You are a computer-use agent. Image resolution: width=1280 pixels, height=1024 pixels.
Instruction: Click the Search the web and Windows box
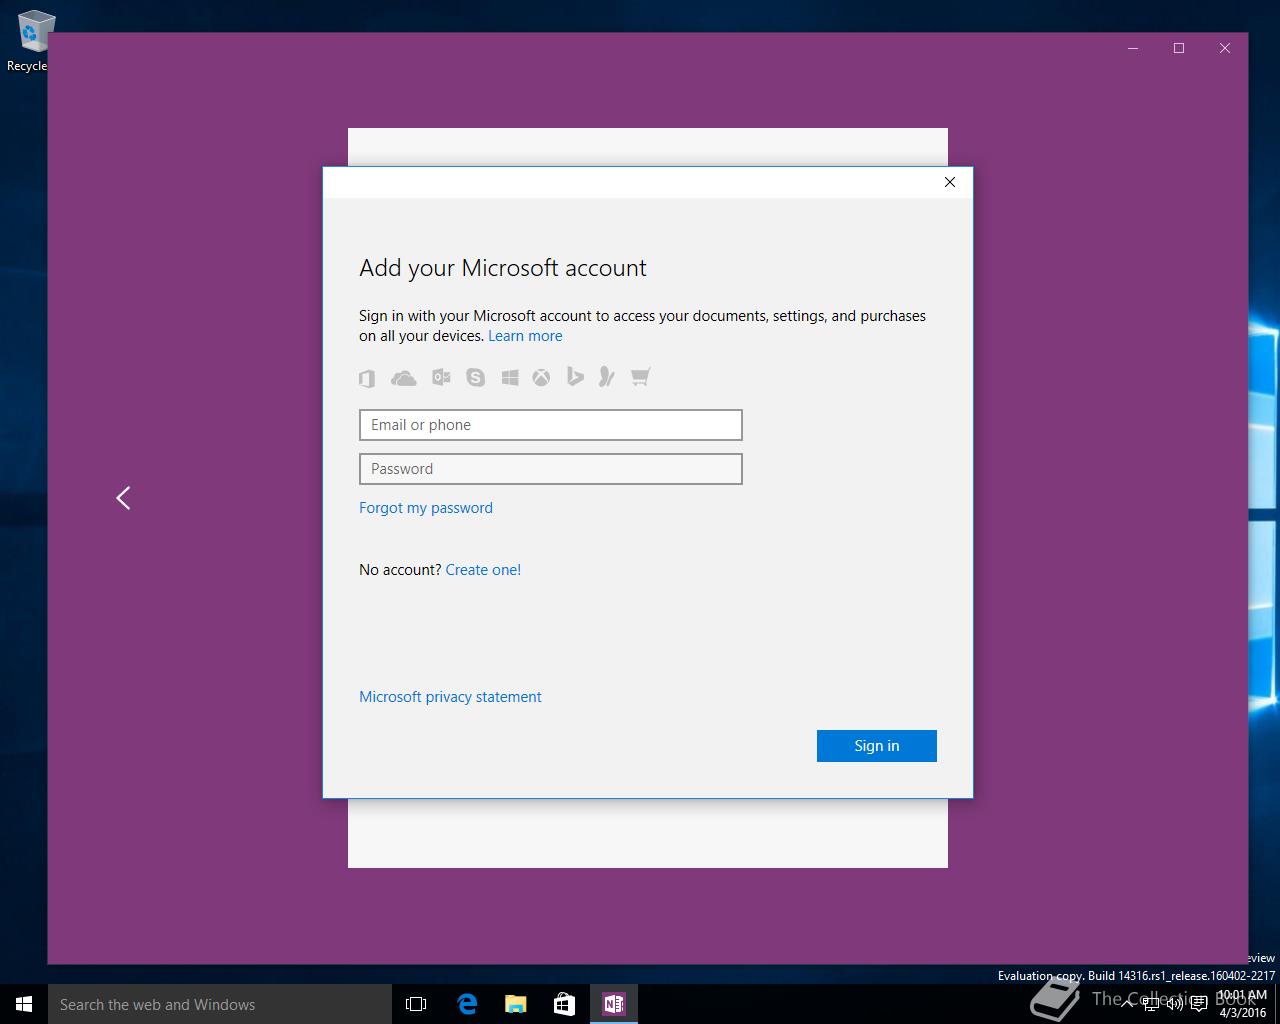click(220, 1004)
